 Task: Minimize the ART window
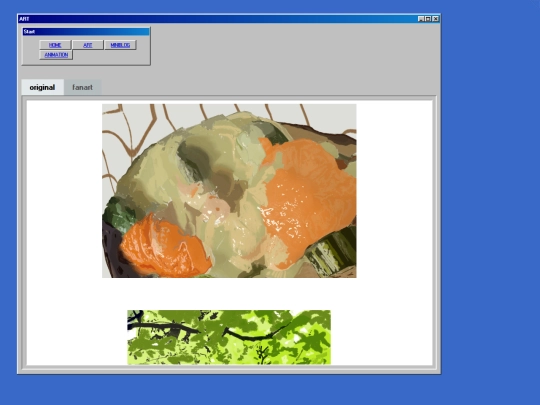click(x=421, y=19)
